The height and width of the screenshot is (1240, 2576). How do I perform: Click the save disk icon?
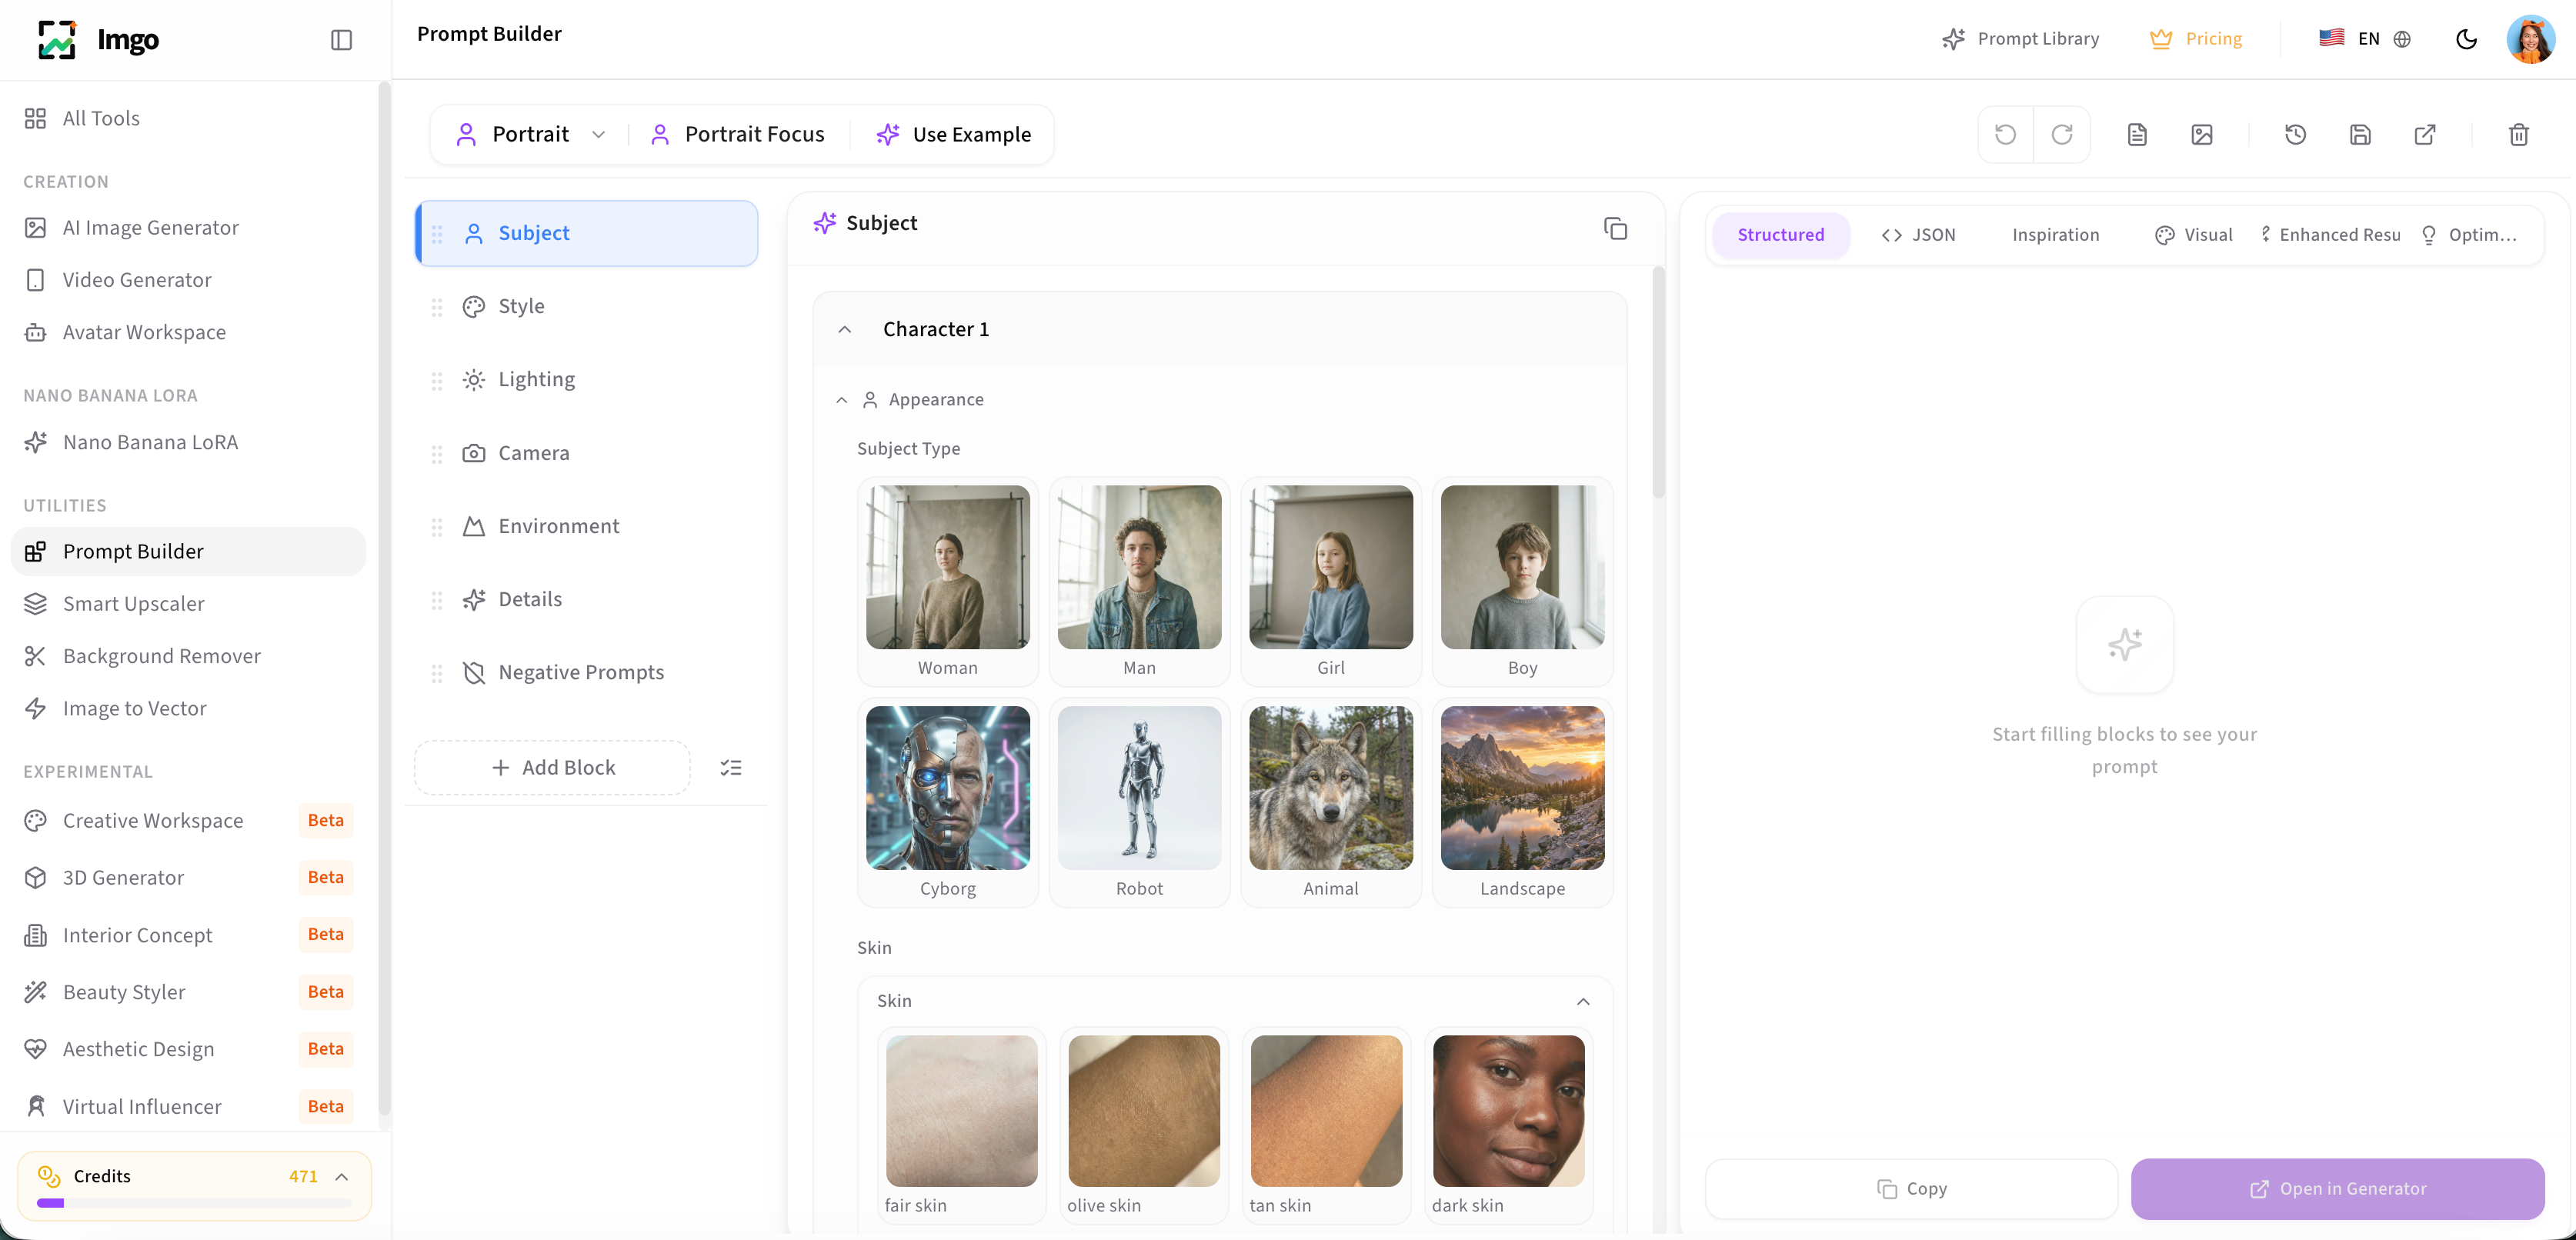point(2360,135)
